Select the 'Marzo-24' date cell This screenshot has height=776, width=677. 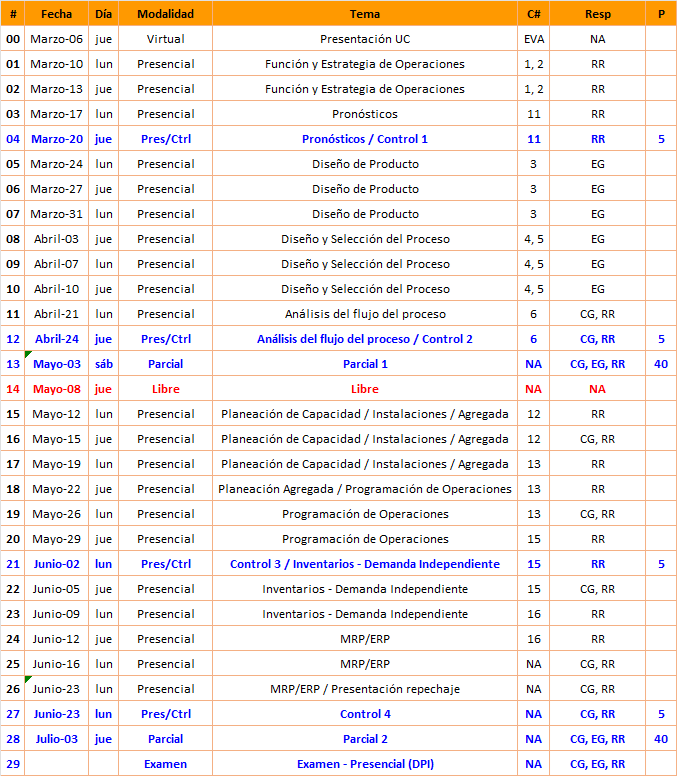pos(56,164)
